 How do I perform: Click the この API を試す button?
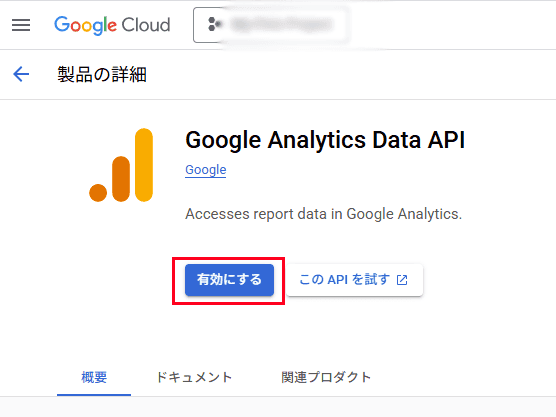355,280
